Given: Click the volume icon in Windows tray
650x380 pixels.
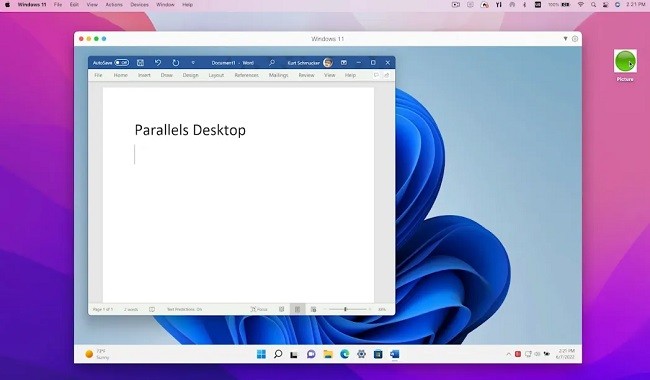Looking at the screenshot, I should (x=537, y=354).
